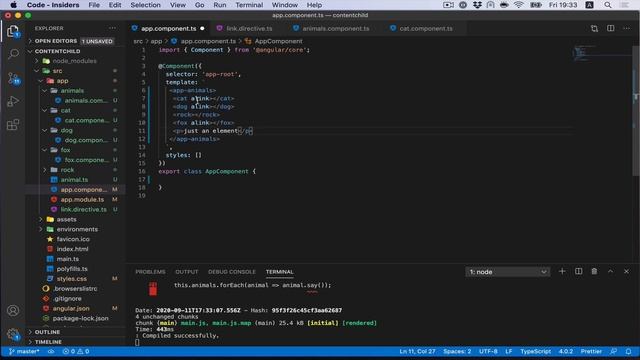This screenshot has width=640, height=360.
Task: Click the feedback icon in status bar
Action: pos(613,351)
